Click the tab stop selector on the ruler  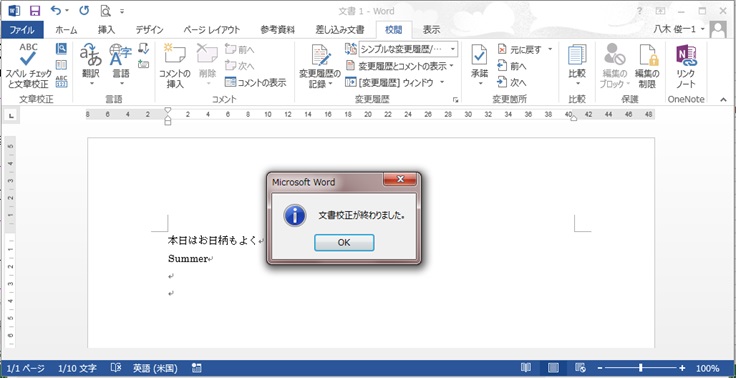tap(11, 115)
